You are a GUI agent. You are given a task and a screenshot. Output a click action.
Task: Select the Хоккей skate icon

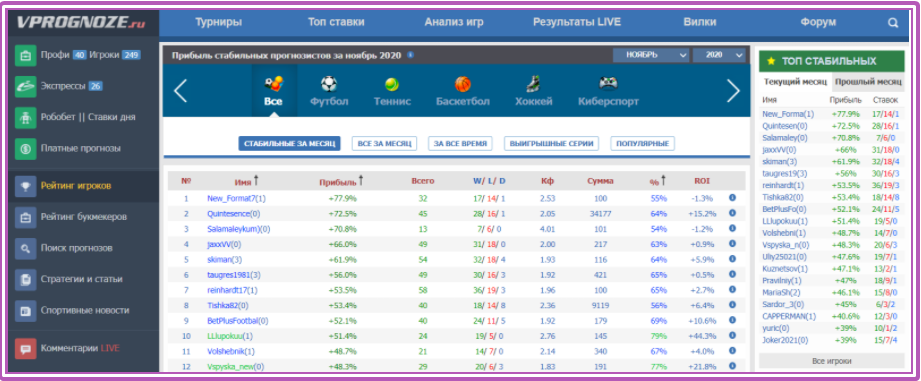pyautogui.click(x=533, y=83)
